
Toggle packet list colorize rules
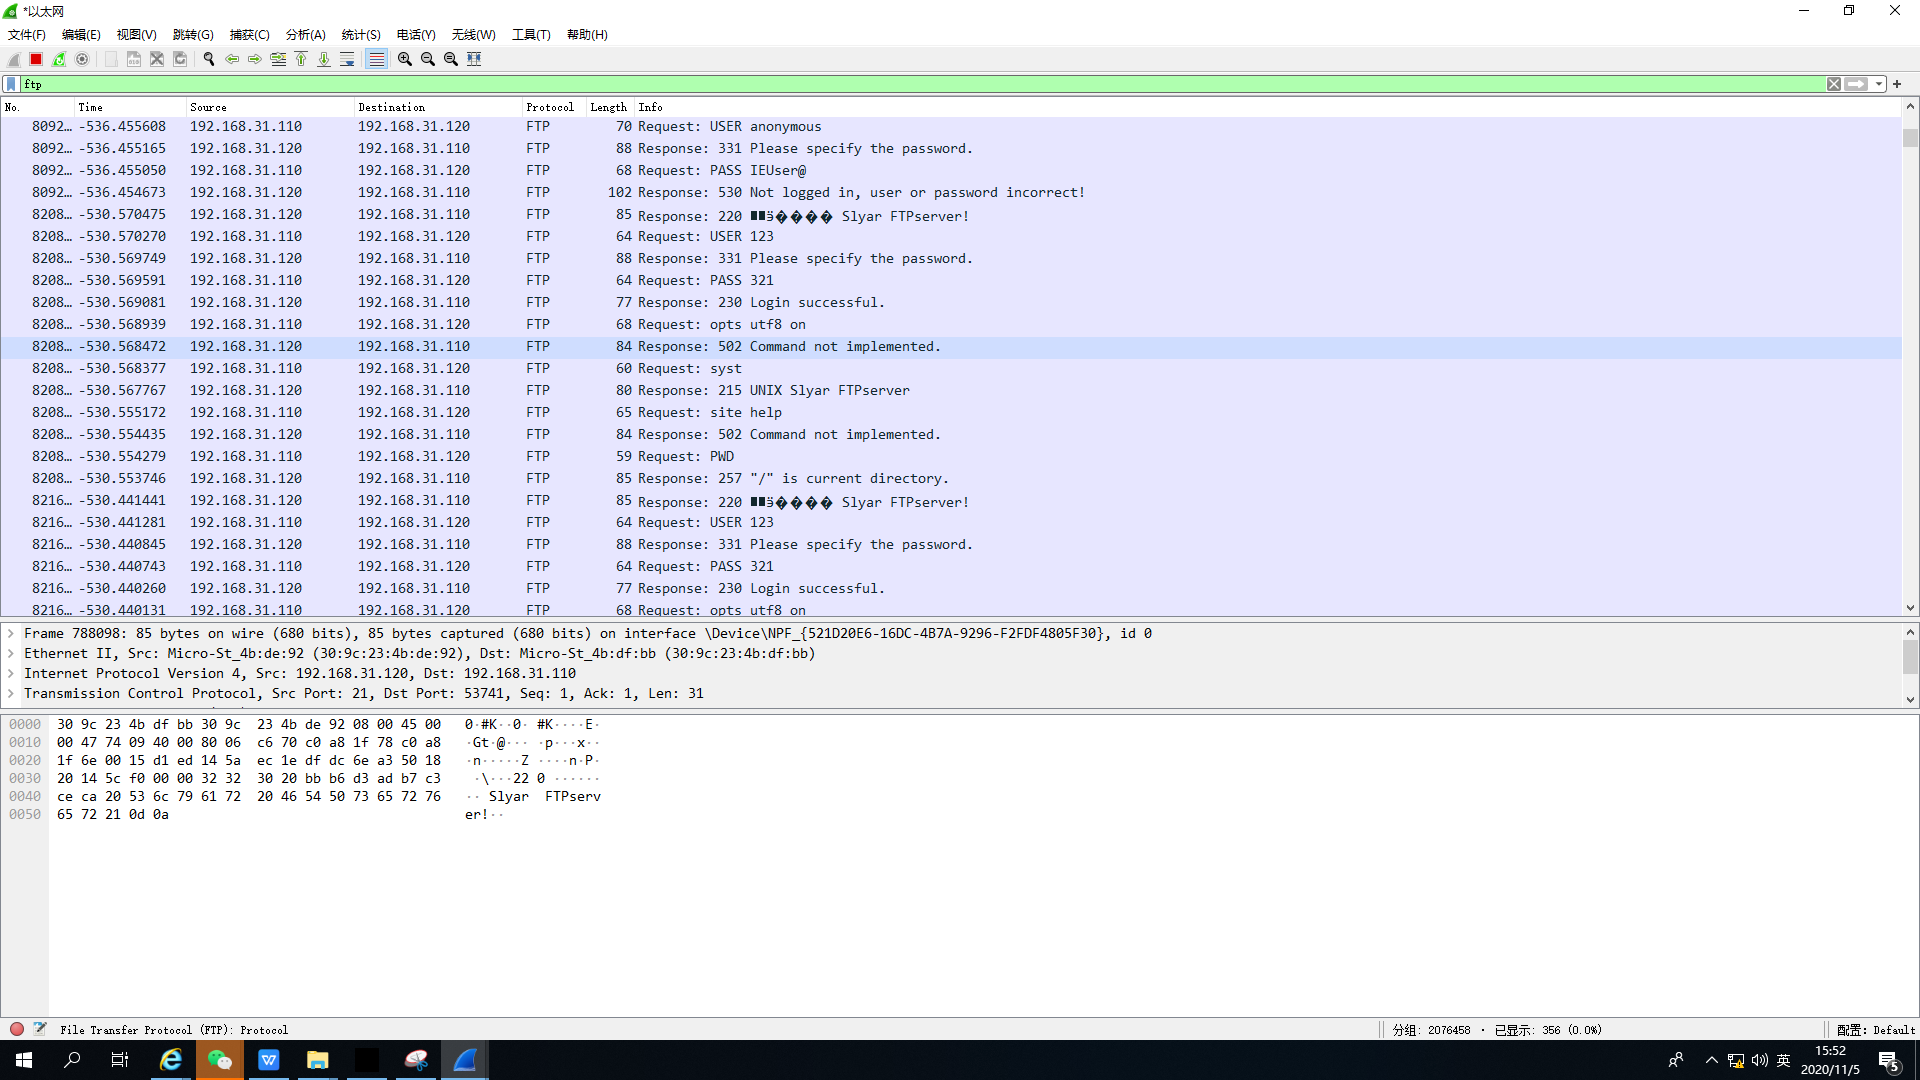(x=376, y=59)
